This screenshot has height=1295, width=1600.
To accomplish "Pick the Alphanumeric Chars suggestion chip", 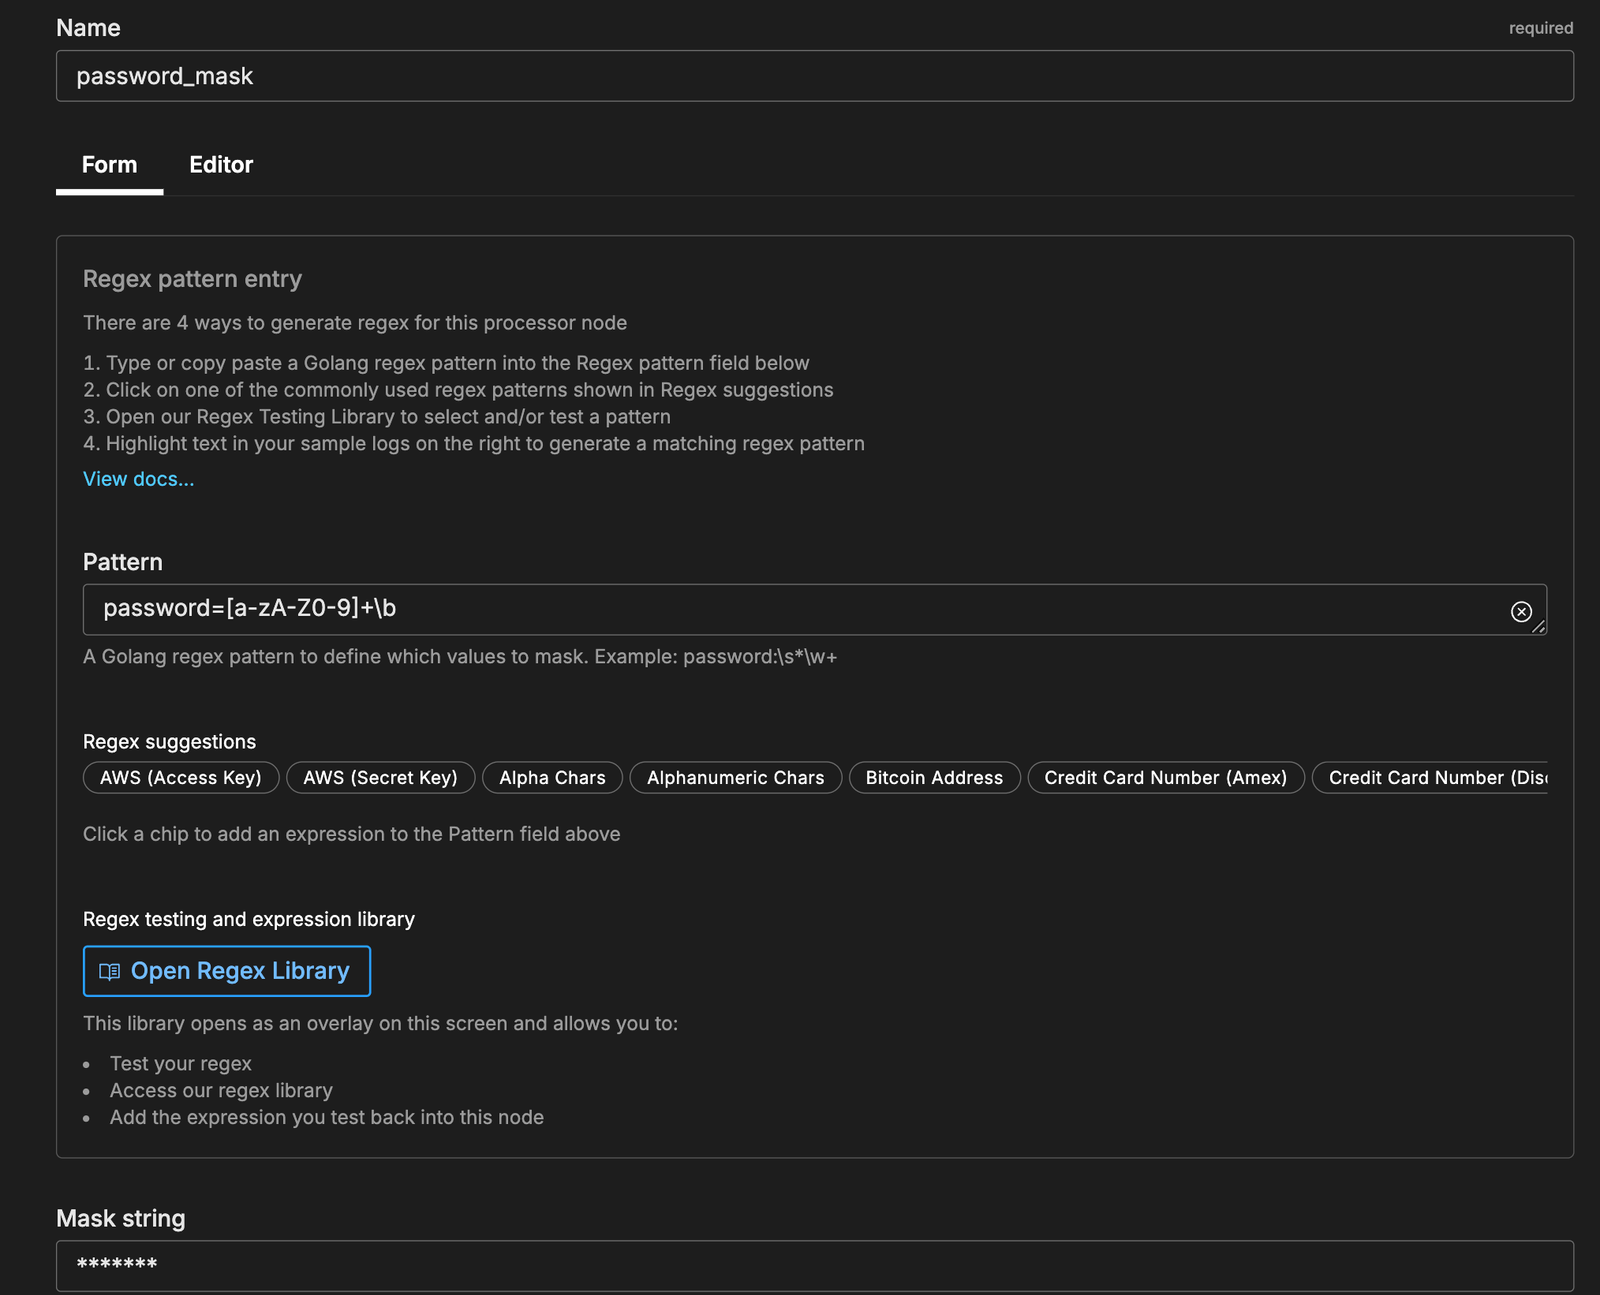I will [x=735, y=778].
